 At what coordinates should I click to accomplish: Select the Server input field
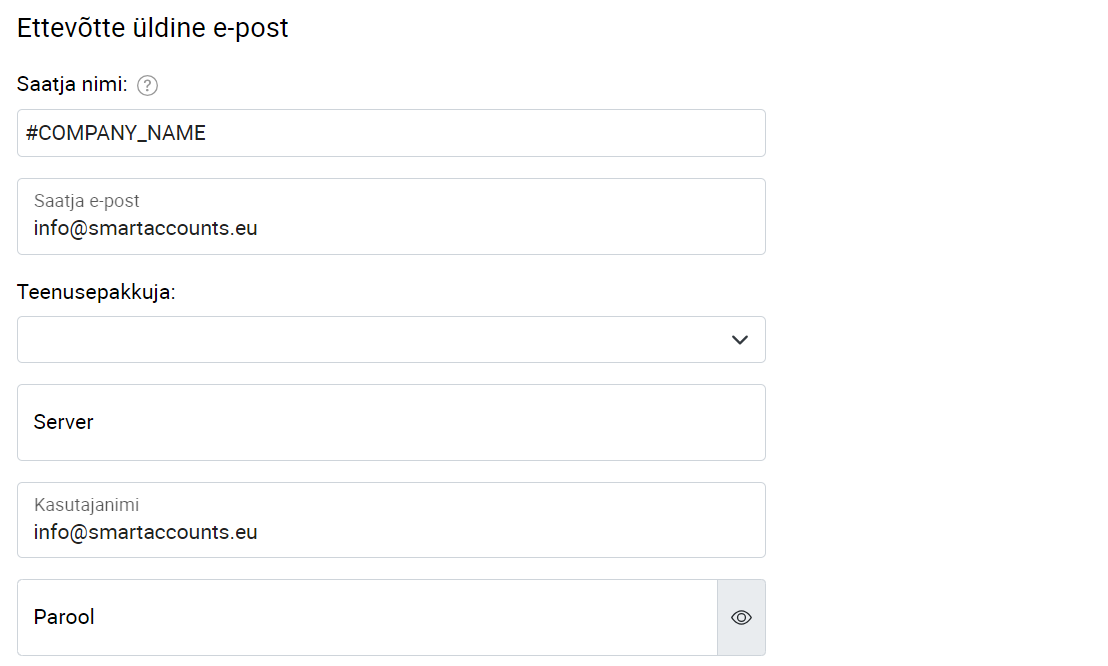tap(391, 422)
